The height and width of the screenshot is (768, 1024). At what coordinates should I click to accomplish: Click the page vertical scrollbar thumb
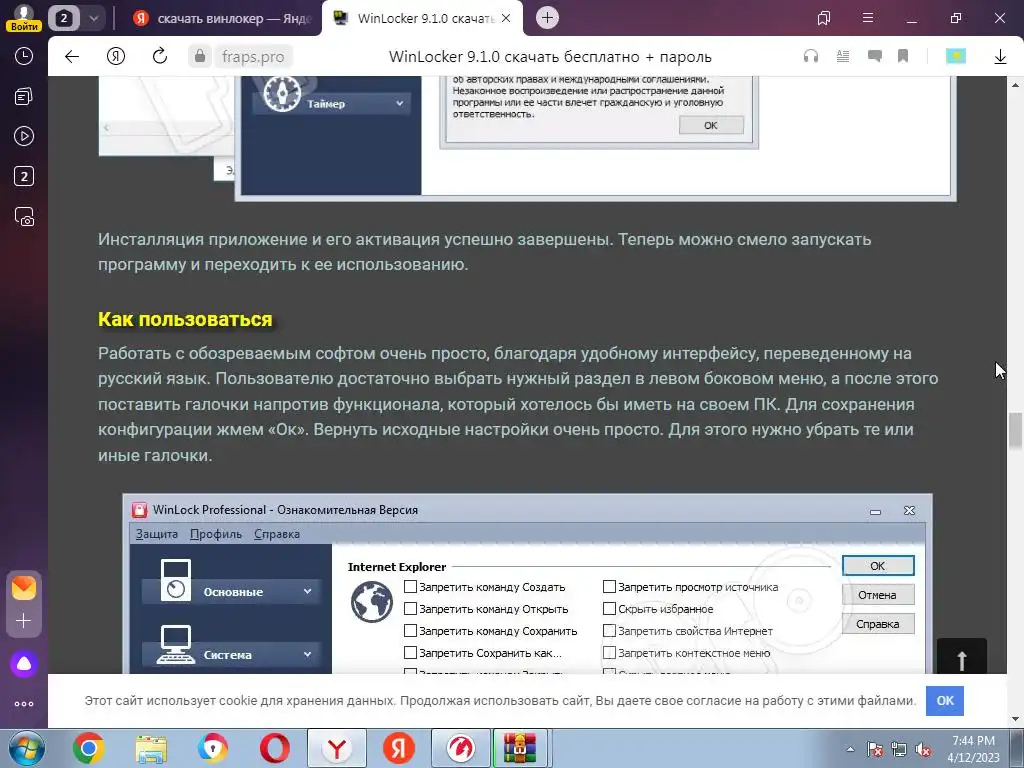click(x=1015, y=431)
